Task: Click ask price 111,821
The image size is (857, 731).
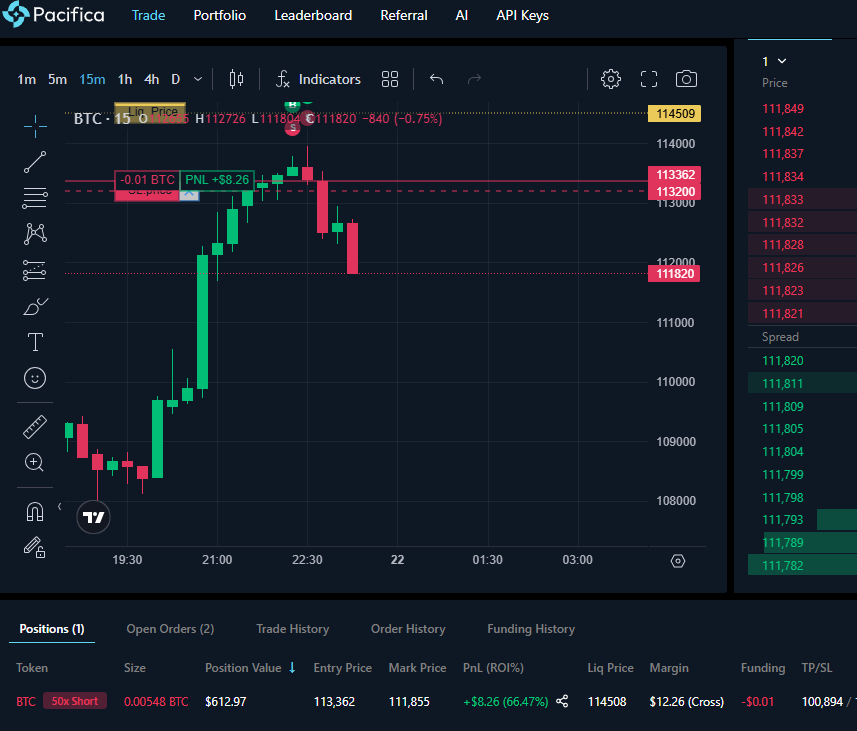Action: (x=783, y=314)
